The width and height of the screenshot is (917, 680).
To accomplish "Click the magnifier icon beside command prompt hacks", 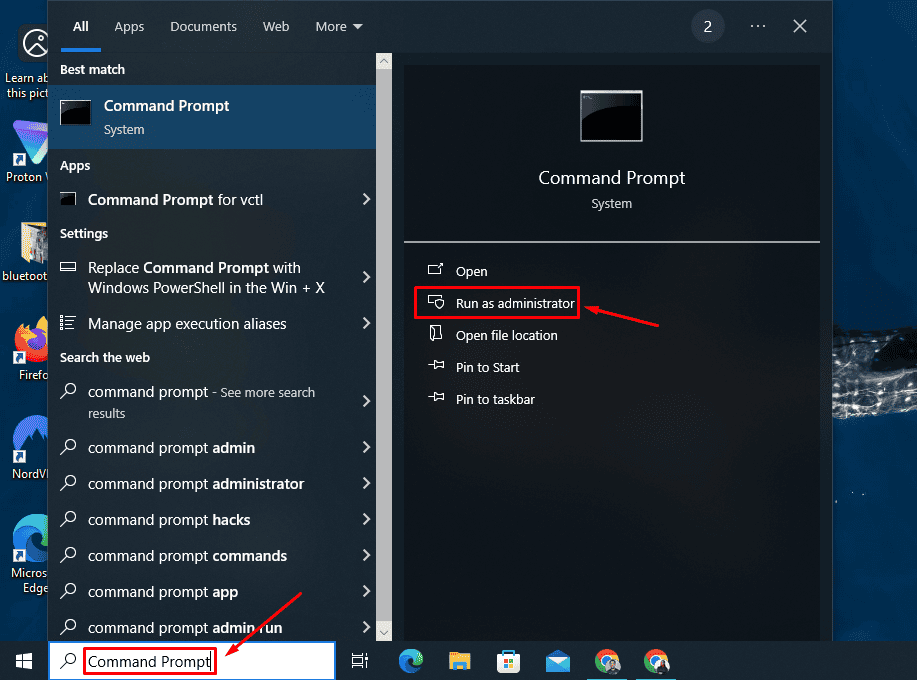I will click(x=68, y=519).
